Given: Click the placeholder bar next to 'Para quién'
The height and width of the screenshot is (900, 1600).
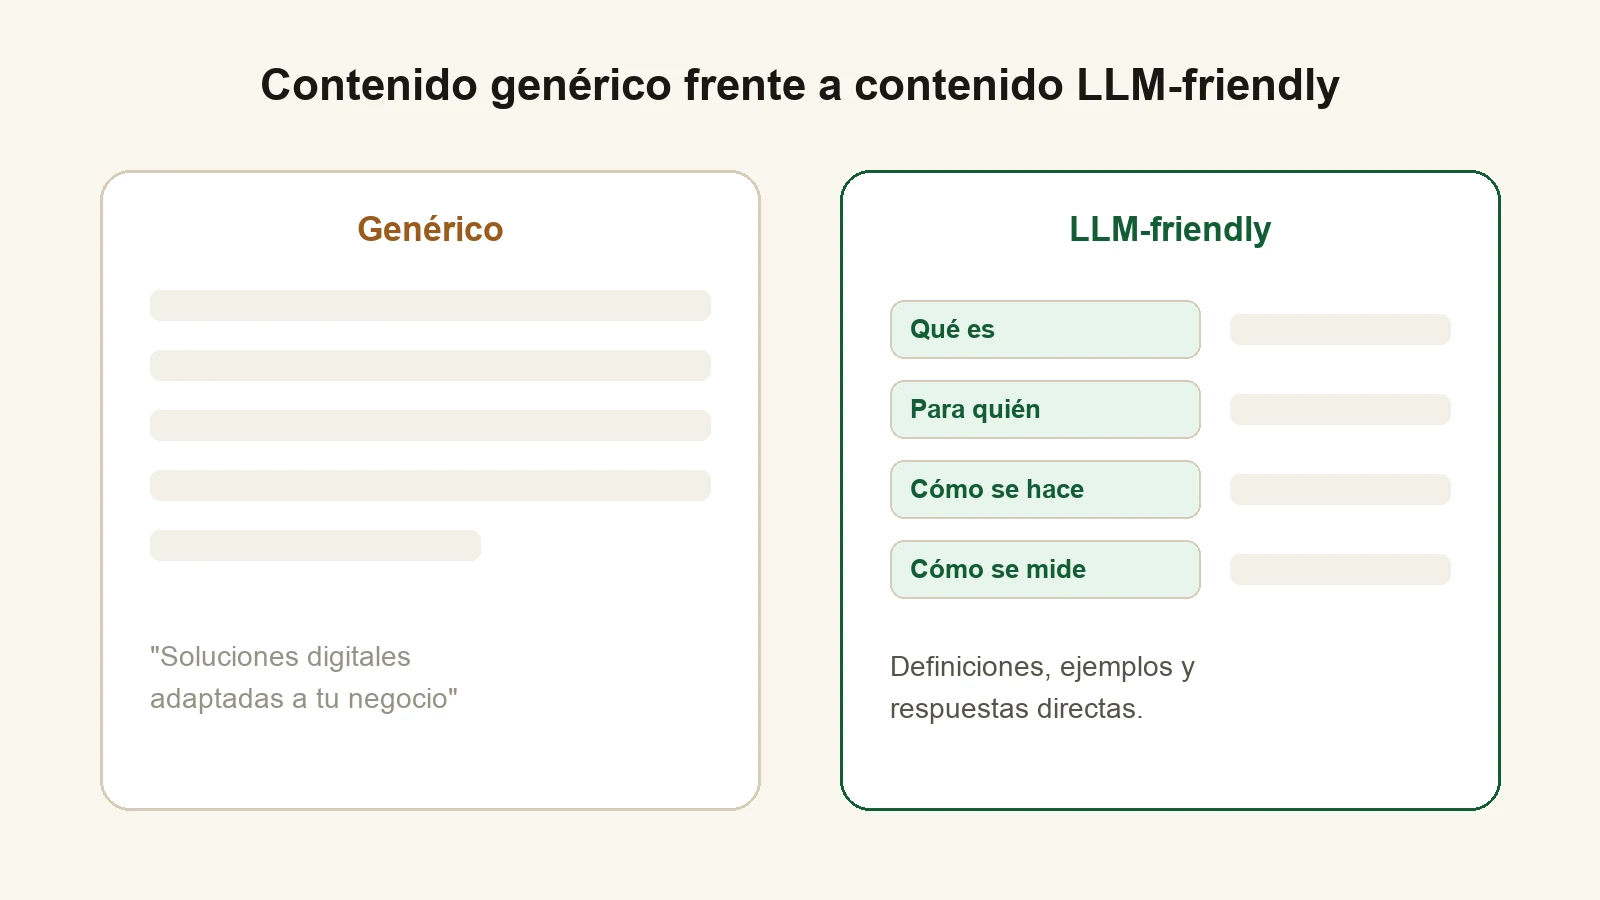Looking at the screenshot, I should tap(1340, 409).
